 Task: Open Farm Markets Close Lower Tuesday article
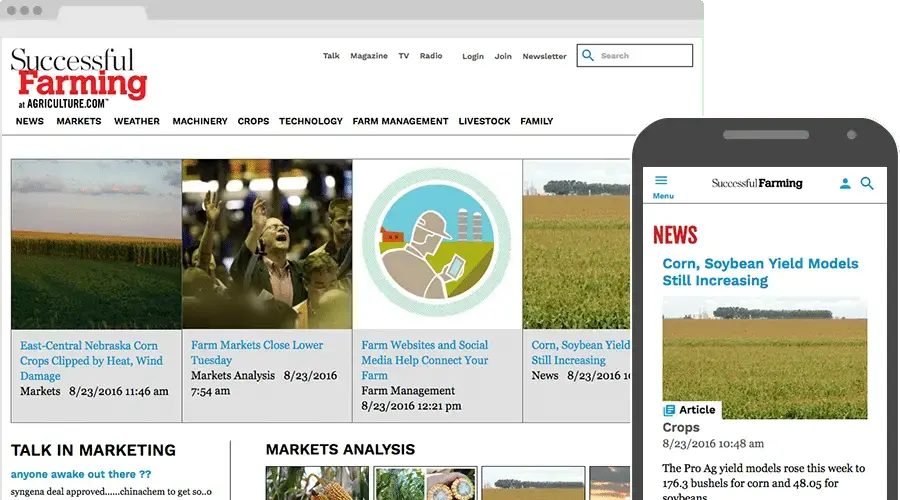point(257,352)
